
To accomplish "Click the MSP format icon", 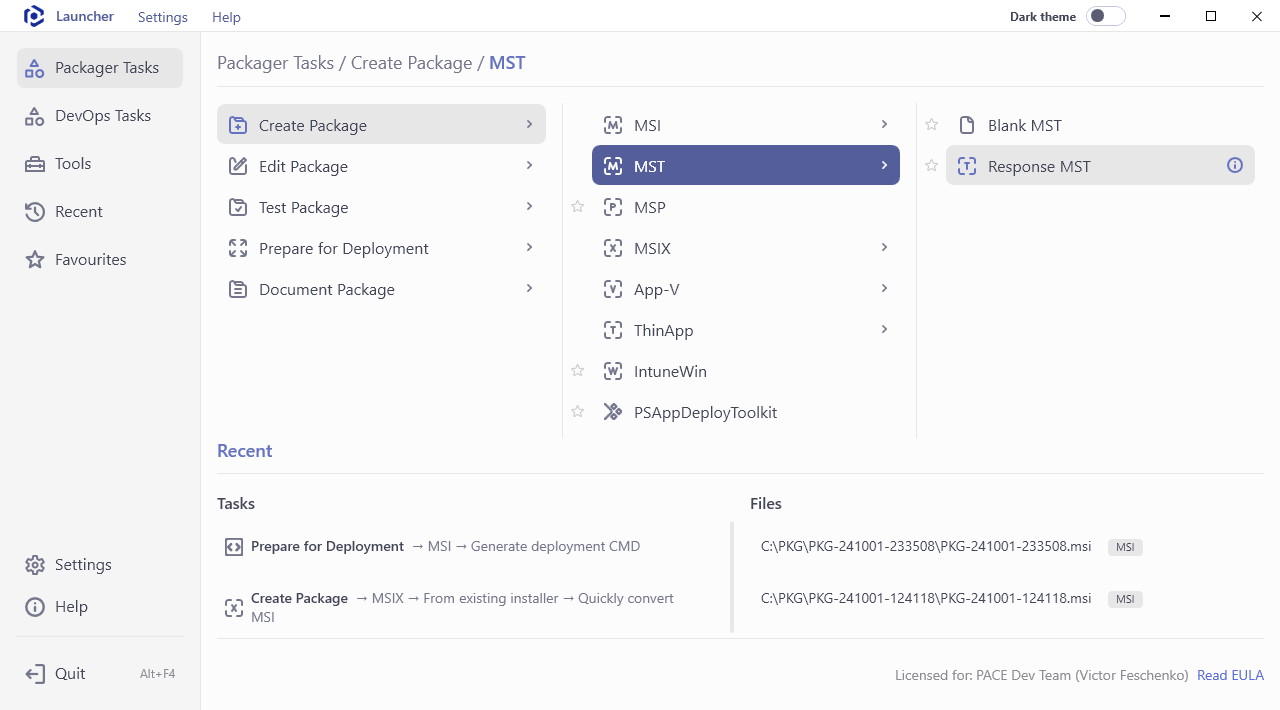I will 613,207.
